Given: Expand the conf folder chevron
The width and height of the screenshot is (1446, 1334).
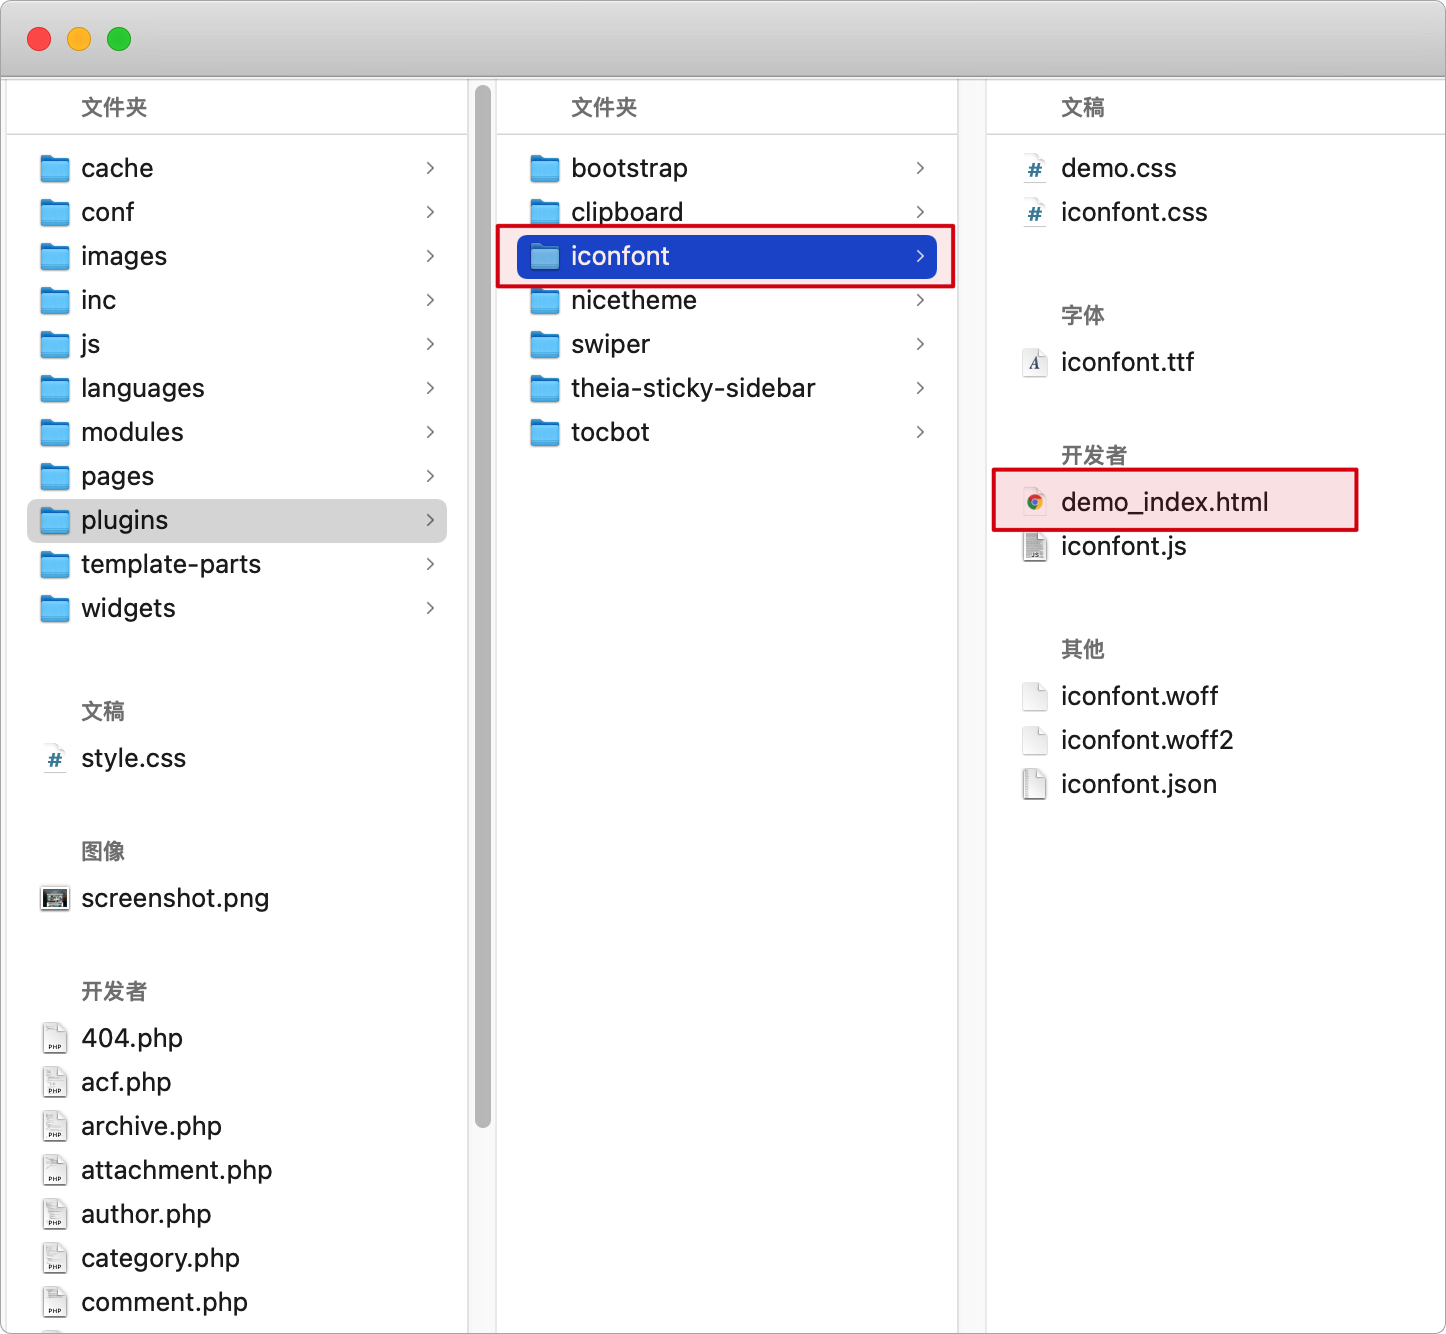Looking at the screenshot, I should [x=430, y=212].
